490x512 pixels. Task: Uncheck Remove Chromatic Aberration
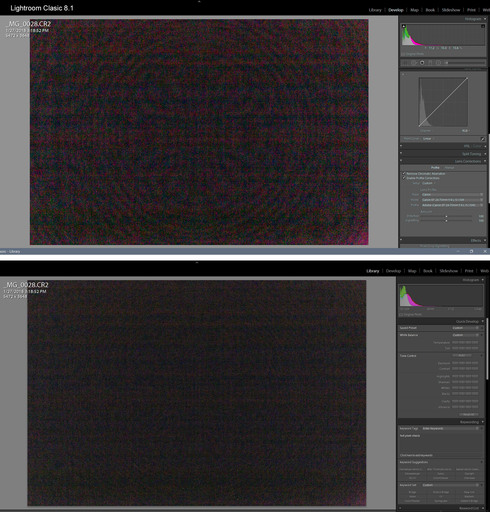coord(404,174)
